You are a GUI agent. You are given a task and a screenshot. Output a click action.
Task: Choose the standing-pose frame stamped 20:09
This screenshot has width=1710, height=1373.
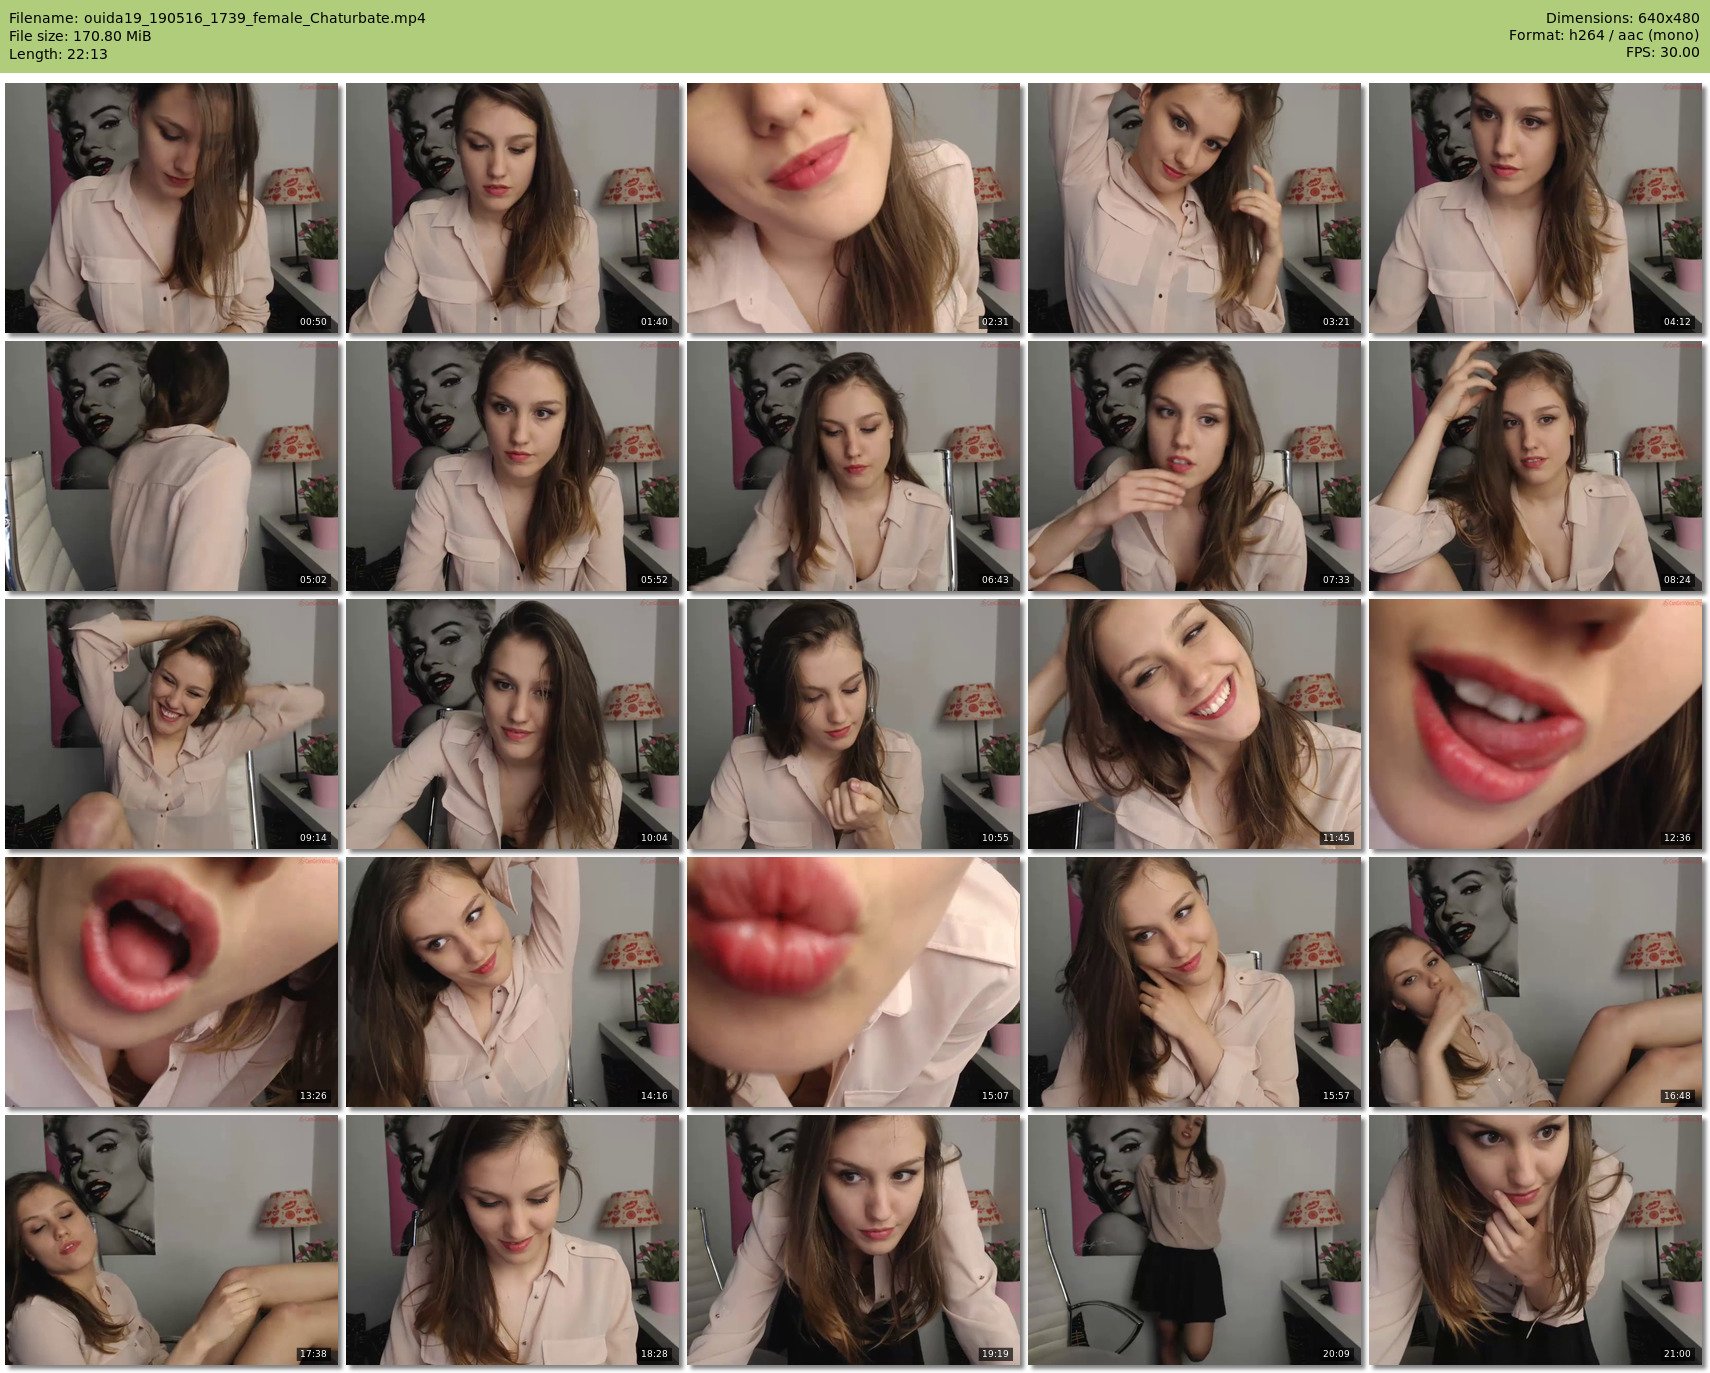[1195, 1240]
